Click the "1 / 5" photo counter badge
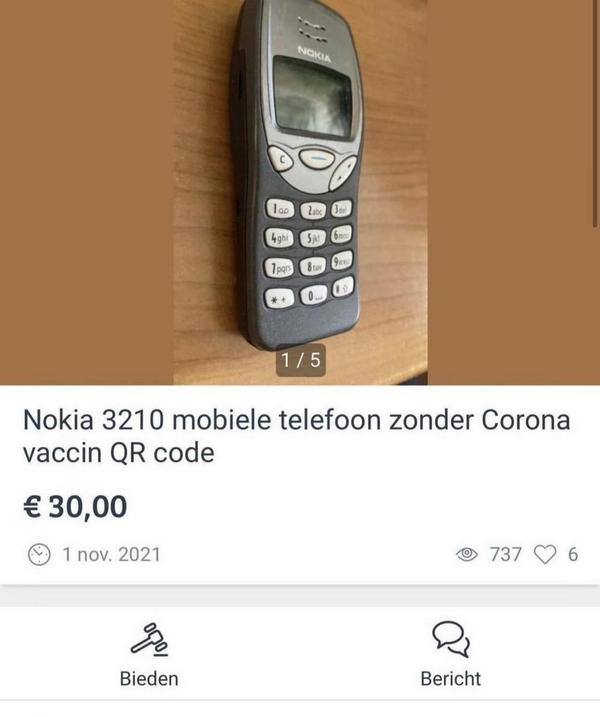The height and width of the screenshot is (717, 600). coord(301,360)
